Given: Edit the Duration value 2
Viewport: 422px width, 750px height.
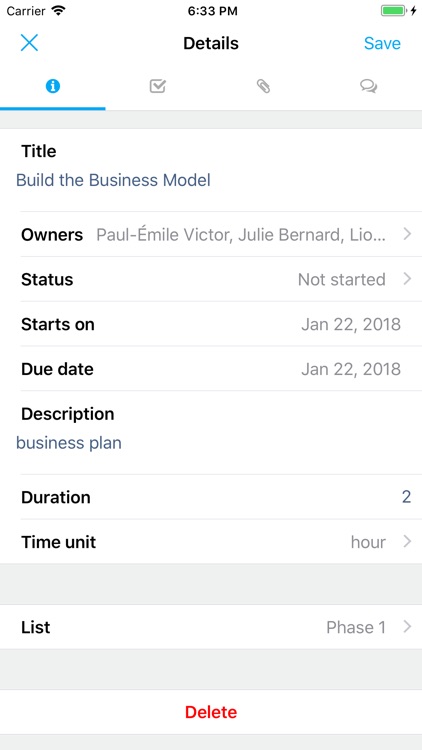Looking at the screenshot, I should click(406, 497).
